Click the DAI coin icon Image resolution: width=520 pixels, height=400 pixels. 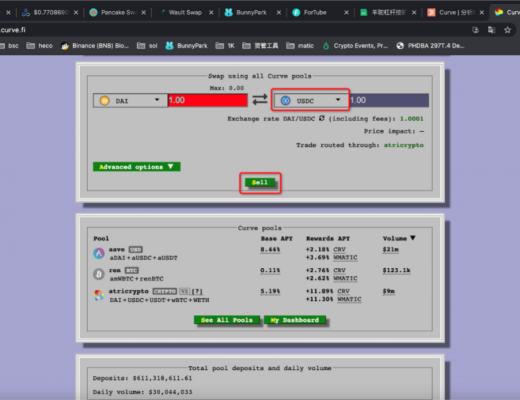tap(104, 101)
